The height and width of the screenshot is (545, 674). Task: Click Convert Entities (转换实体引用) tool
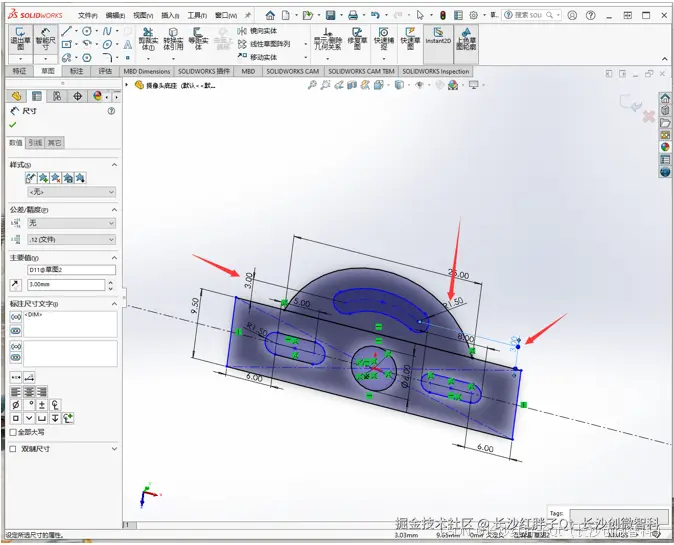173,39
